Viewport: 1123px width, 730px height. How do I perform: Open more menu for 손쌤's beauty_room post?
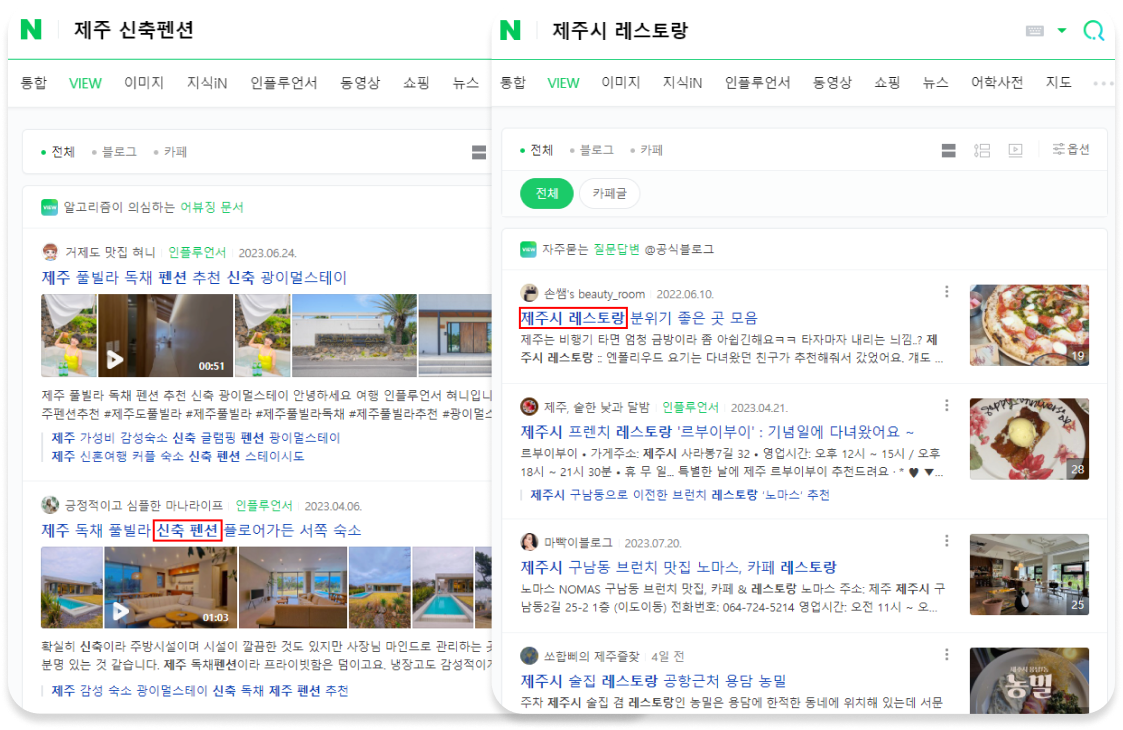pyautogui.click(x=946, y=292)
